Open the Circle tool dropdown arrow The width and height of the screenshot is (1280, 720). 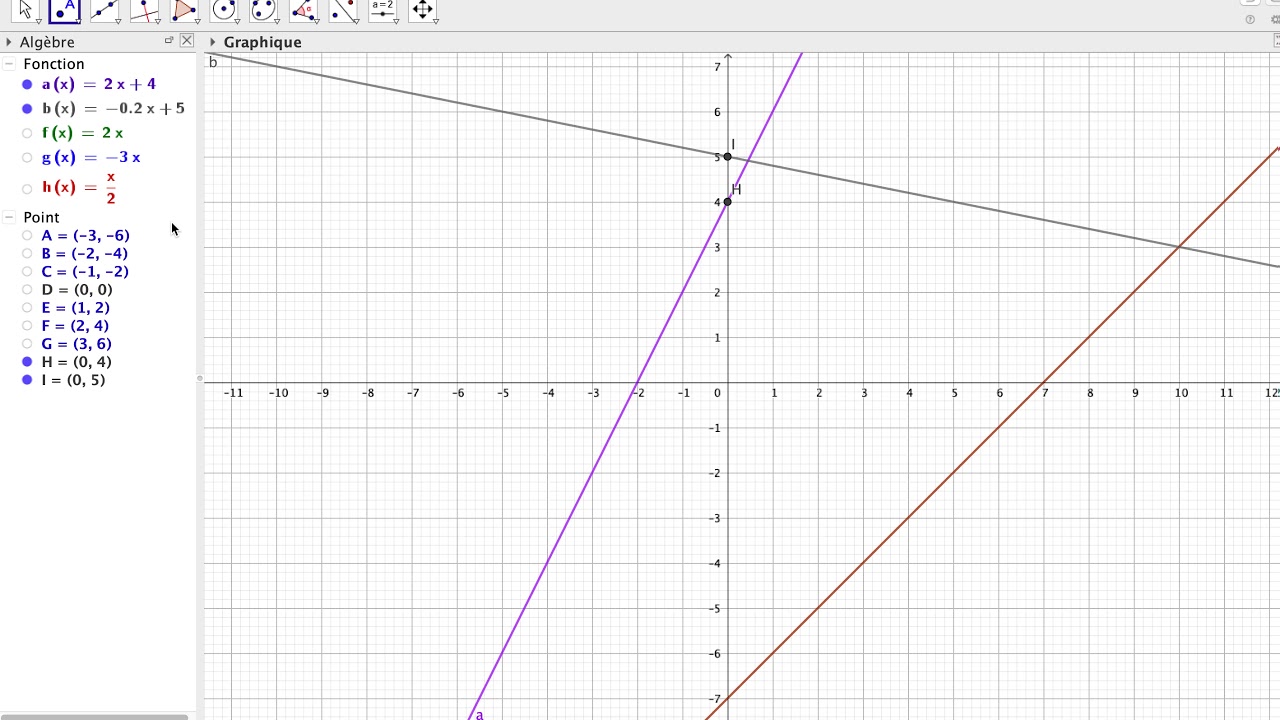pyautogui.click(x=237, y=21)
